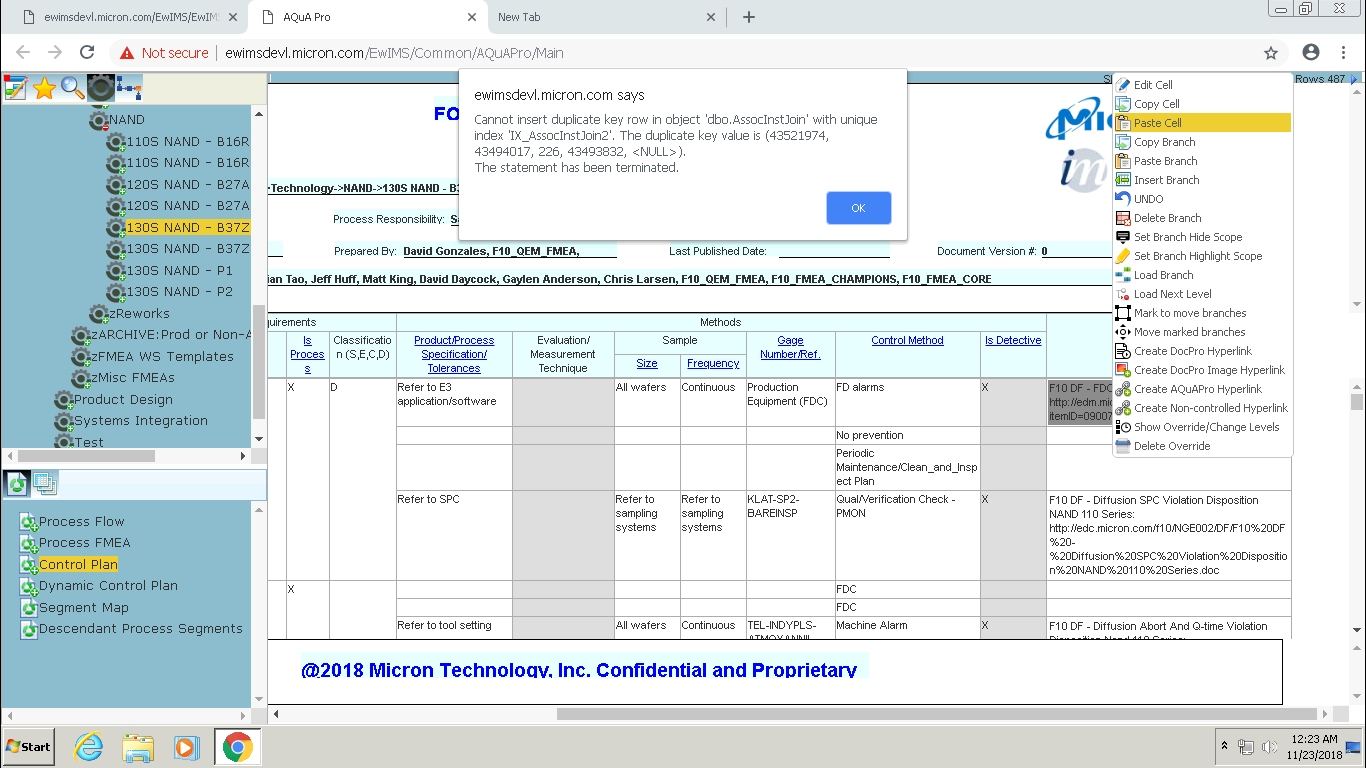The width and height of the screenshot is (1366, 768).
Task: Click the Product/Process Specification/Tolerances link
Action: (454, 354)
